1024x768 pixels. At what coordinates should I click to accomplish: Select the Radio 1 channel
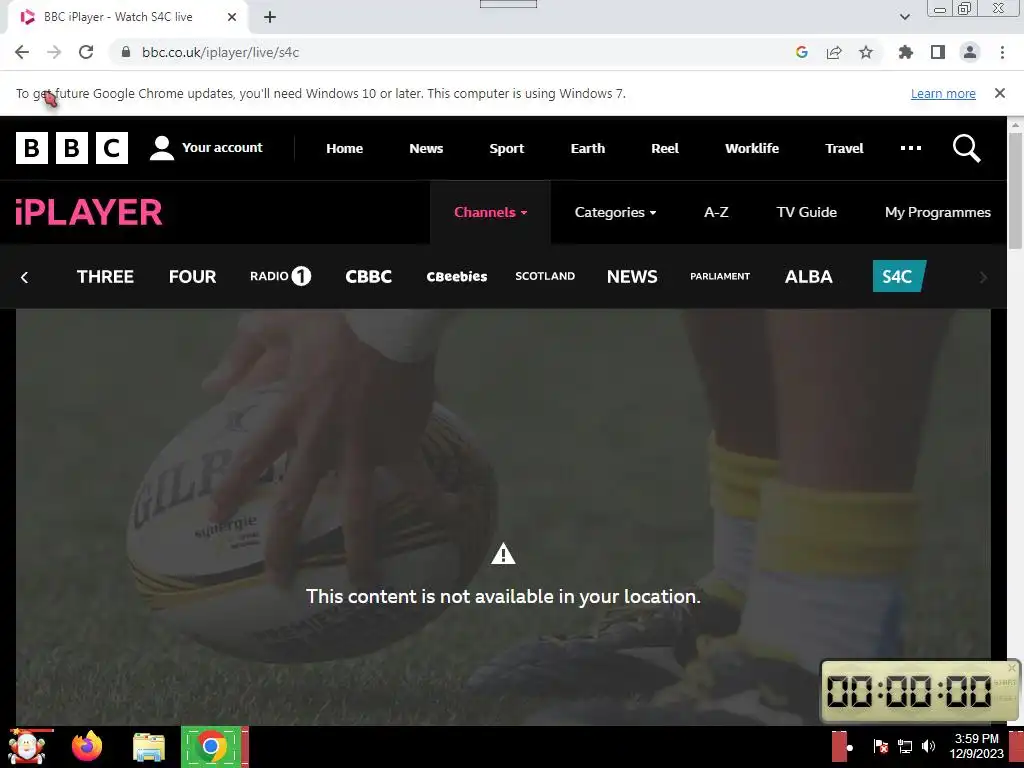280,276
